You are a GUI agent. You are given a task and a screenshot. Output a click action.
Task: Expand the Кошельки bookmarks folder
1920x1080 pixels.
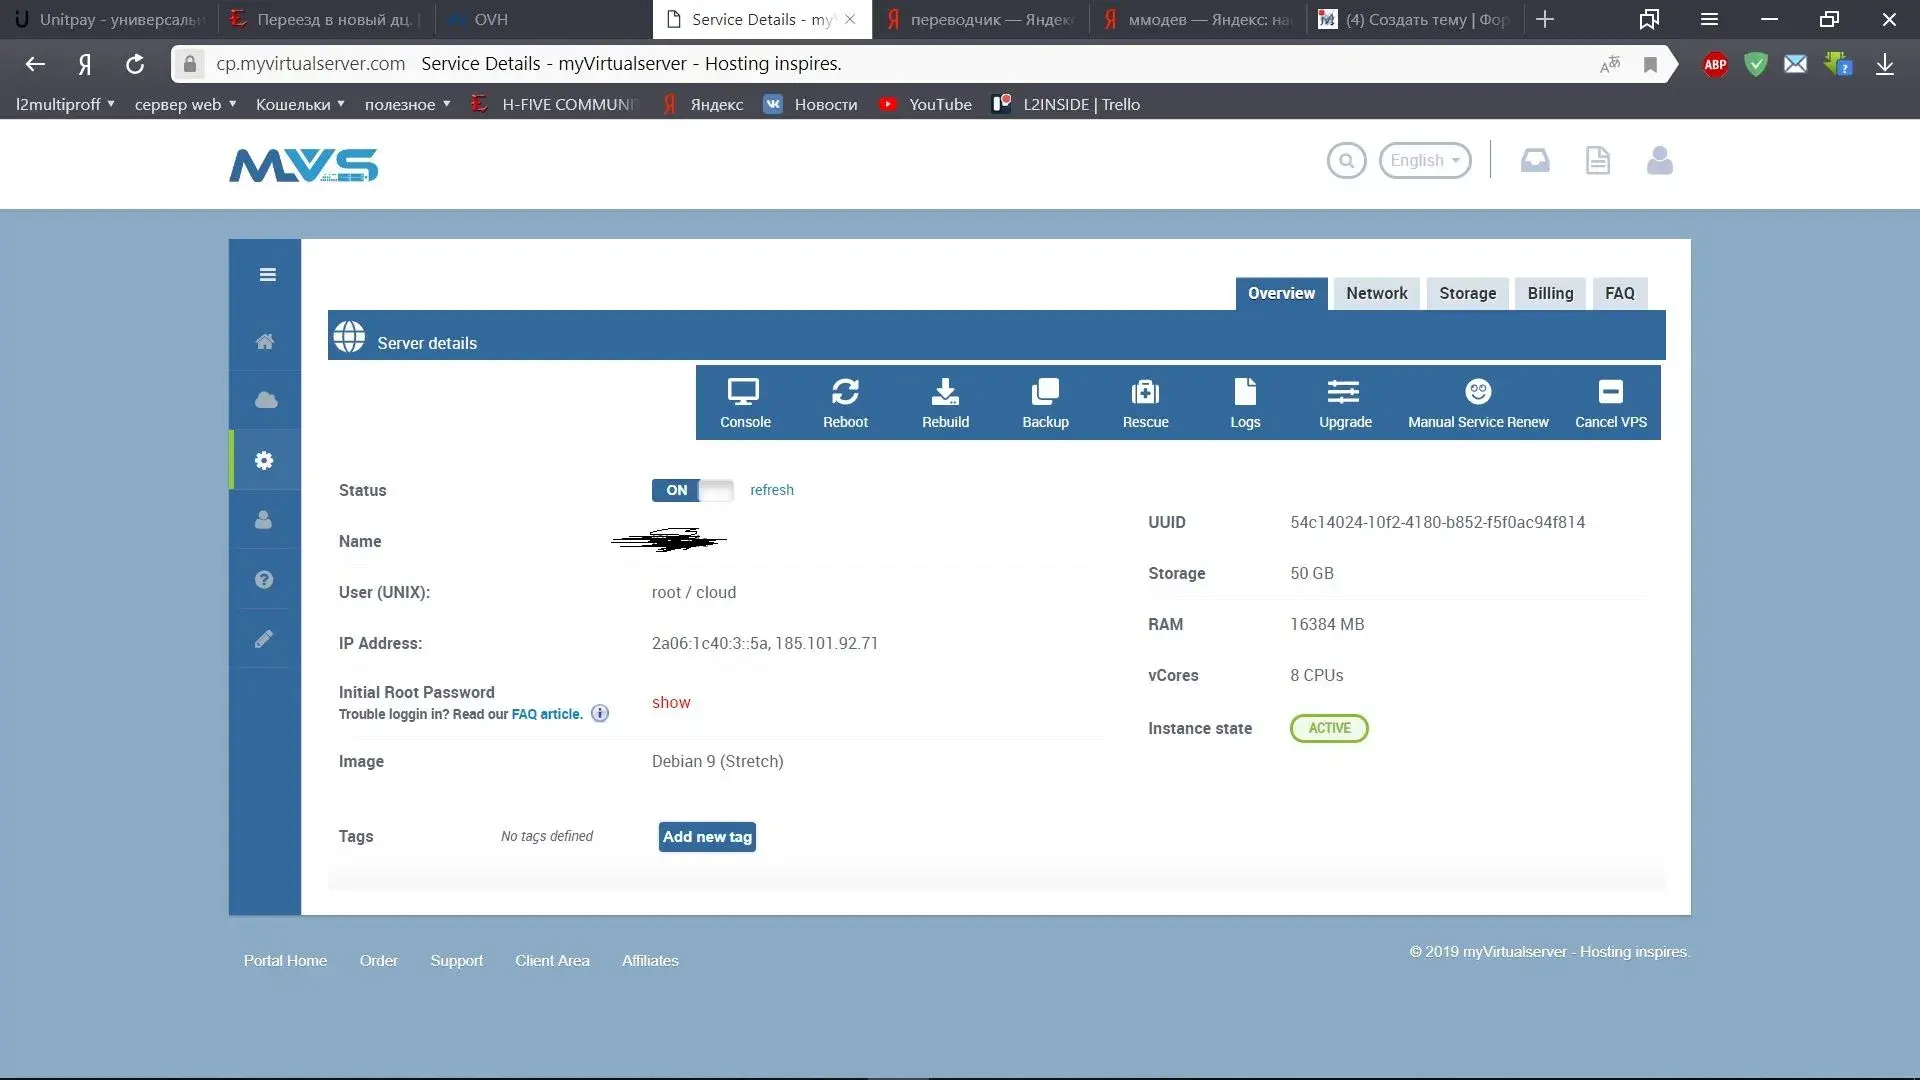click(x=300, y=104)
